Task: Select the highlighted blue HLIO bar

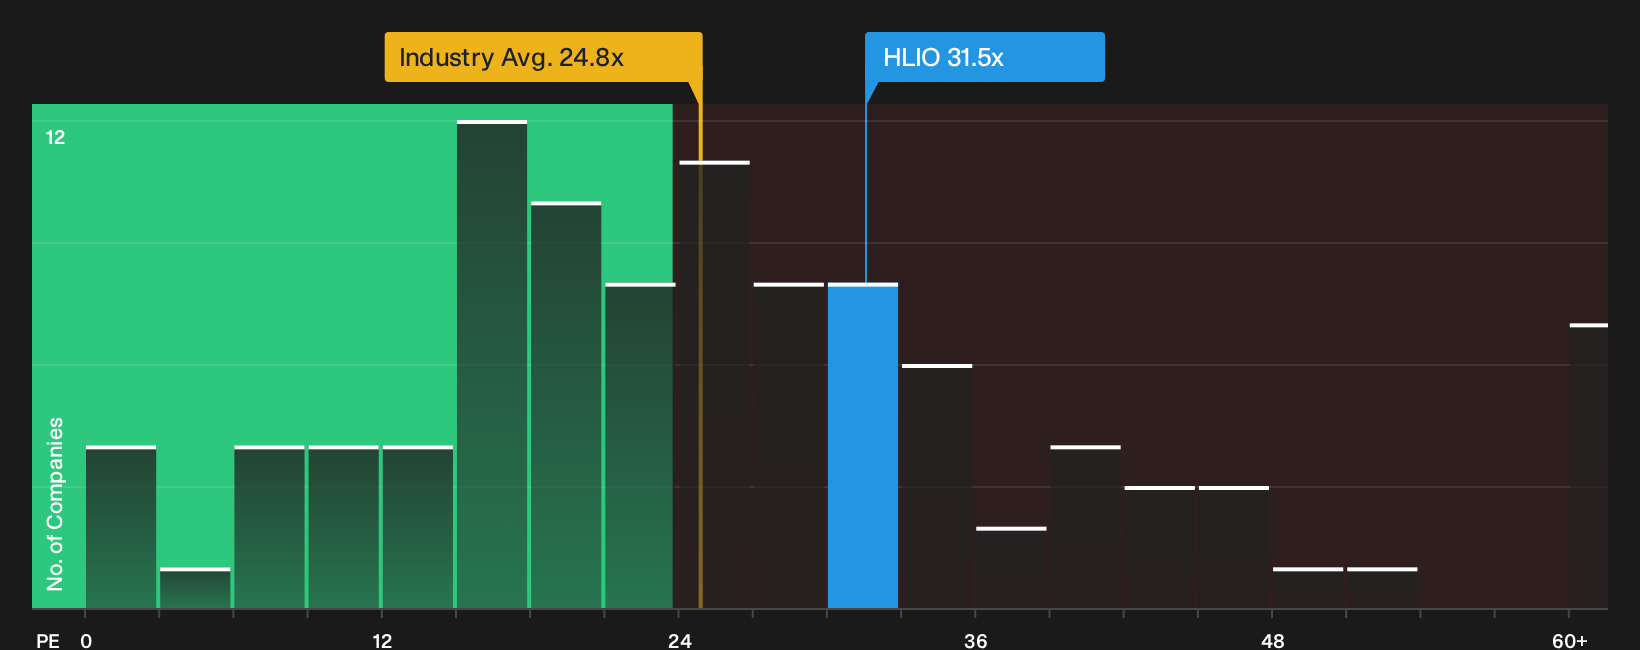Action: coord(863,446)
